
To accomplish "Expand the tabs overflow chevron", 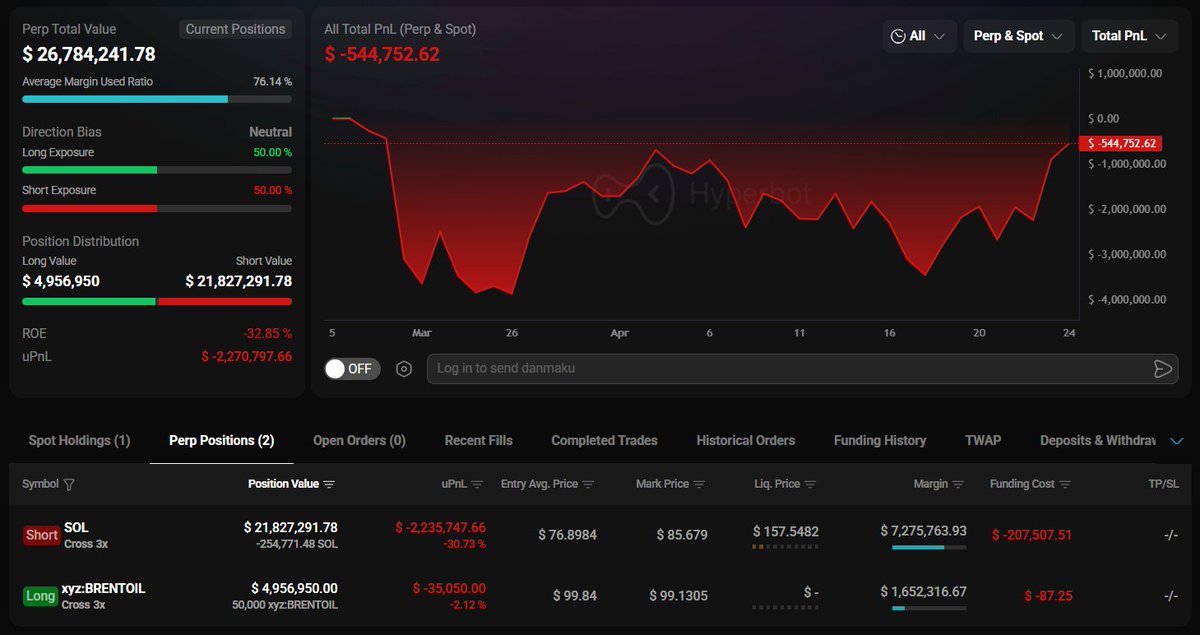I will pos(1176,441).
